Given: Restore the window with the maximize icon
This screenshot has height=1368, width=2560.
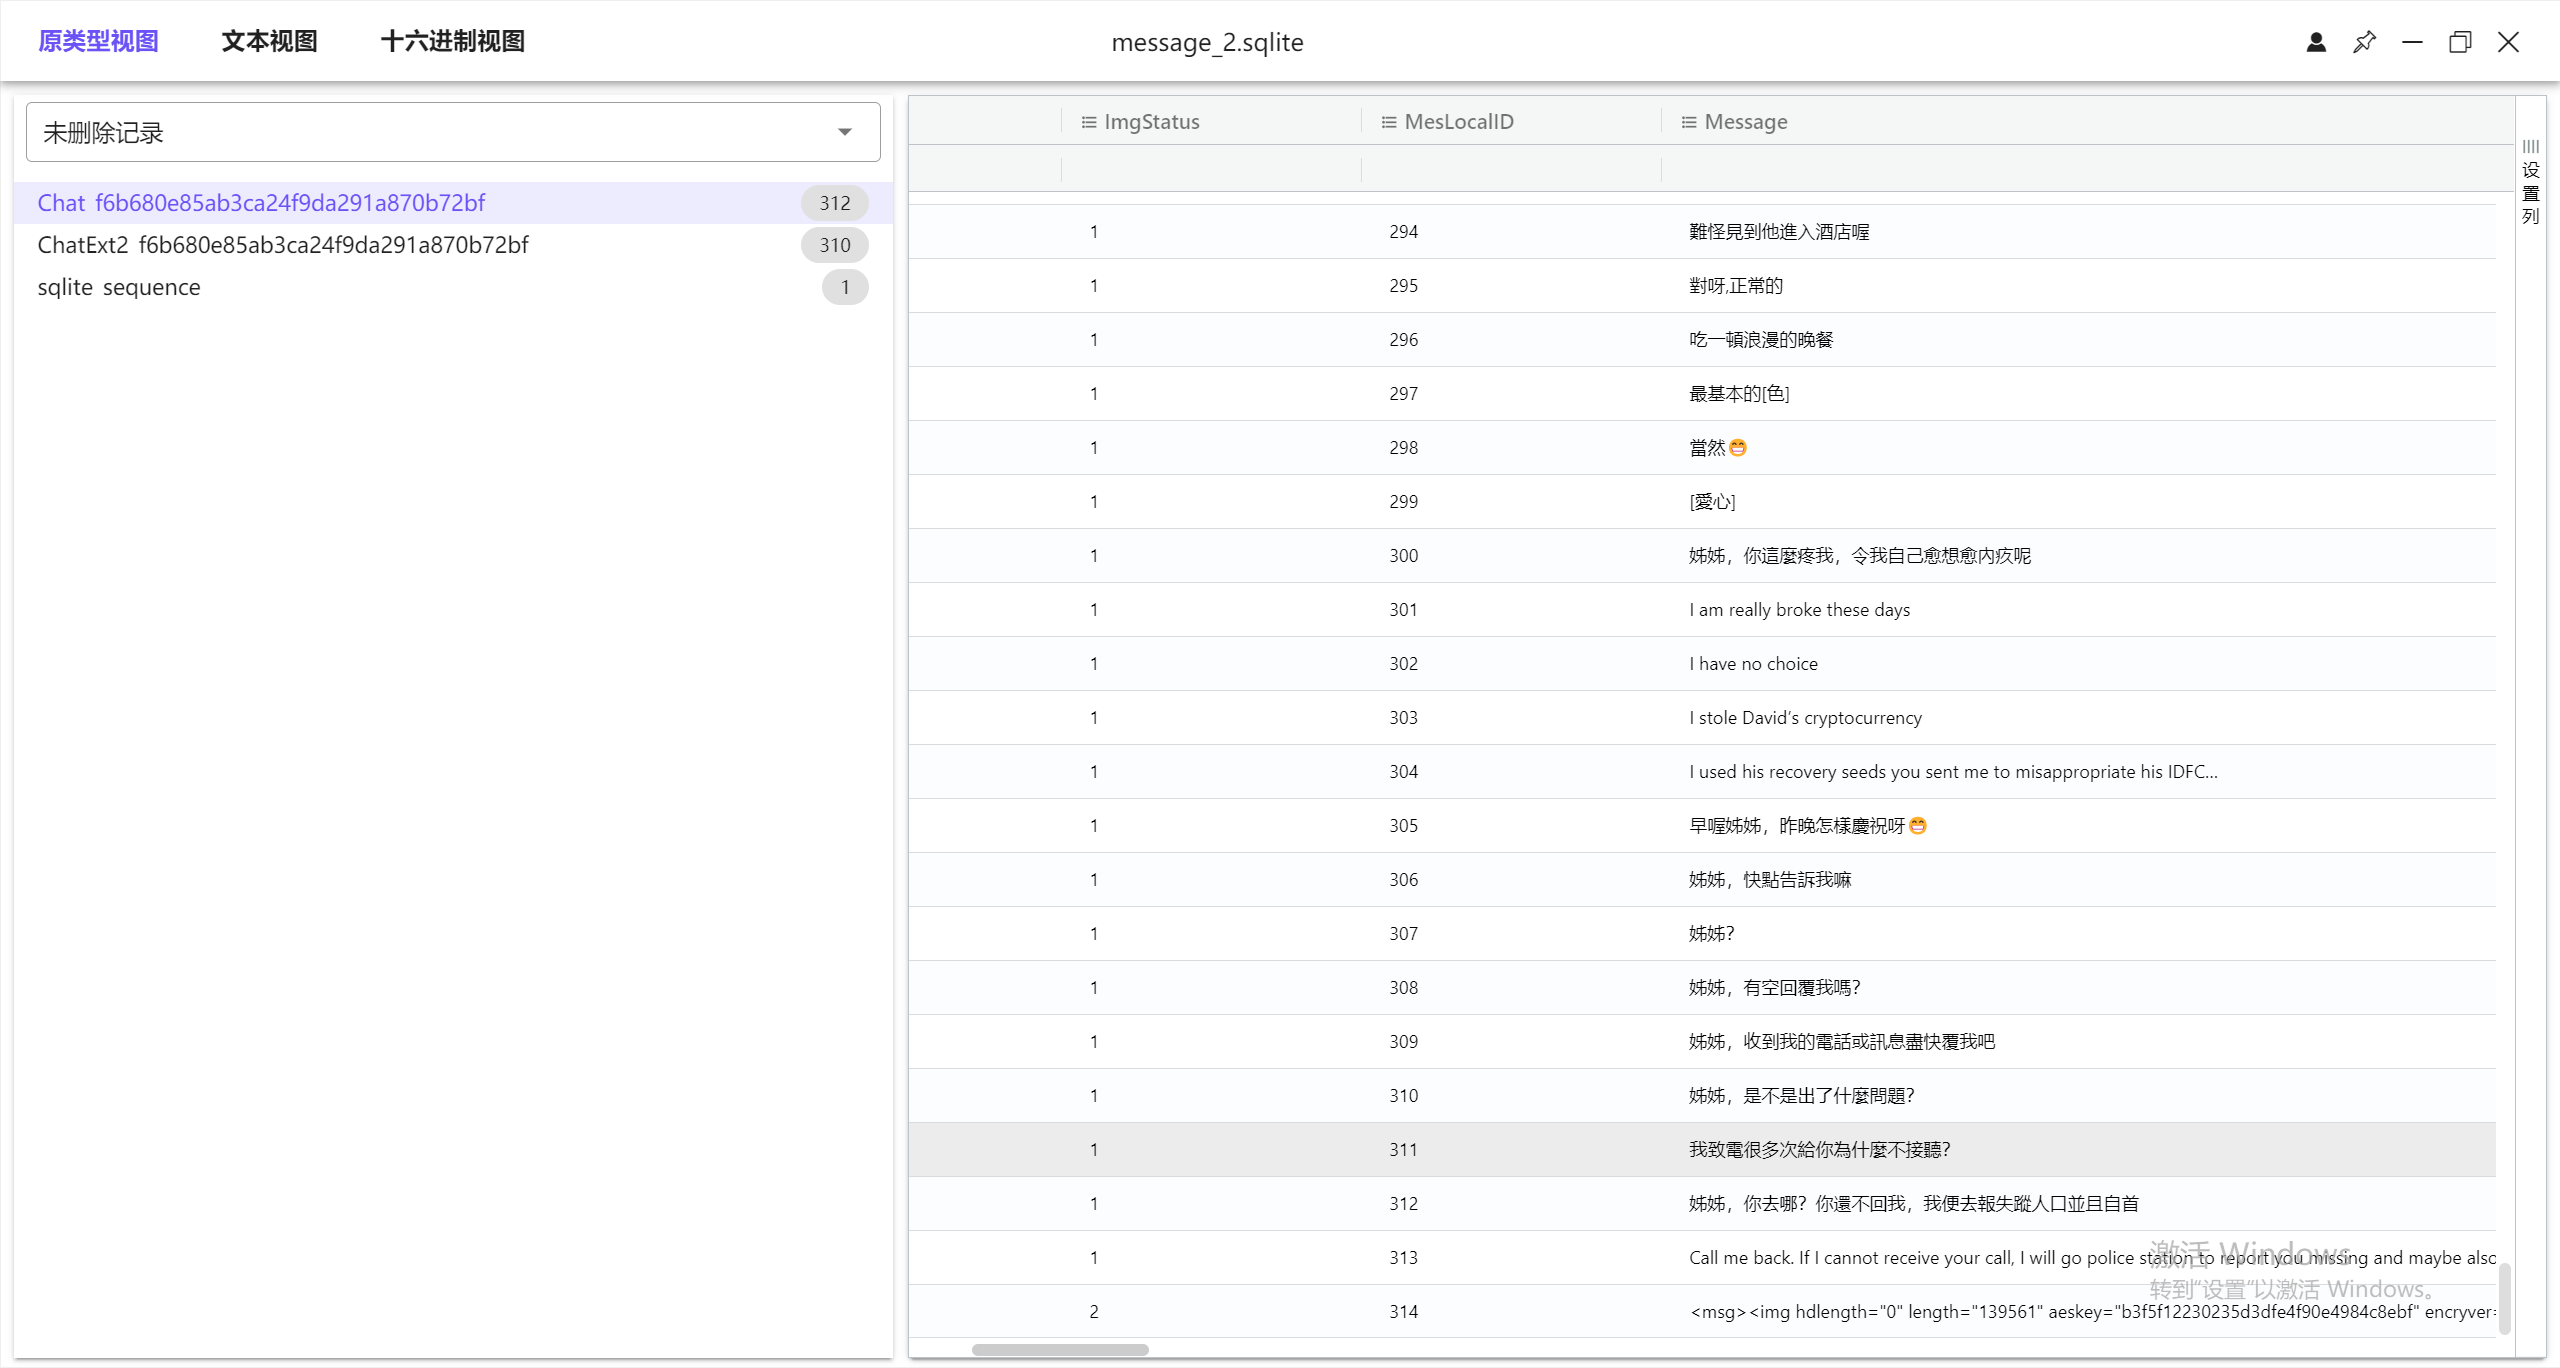Looking at the screenshot, I should point(2460,42).
